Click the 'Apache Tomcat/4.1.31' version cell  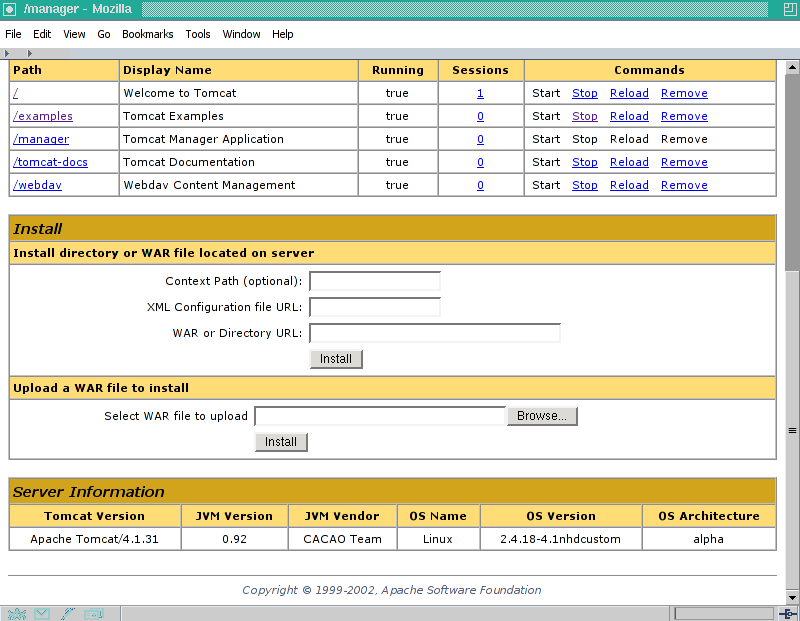94,539
